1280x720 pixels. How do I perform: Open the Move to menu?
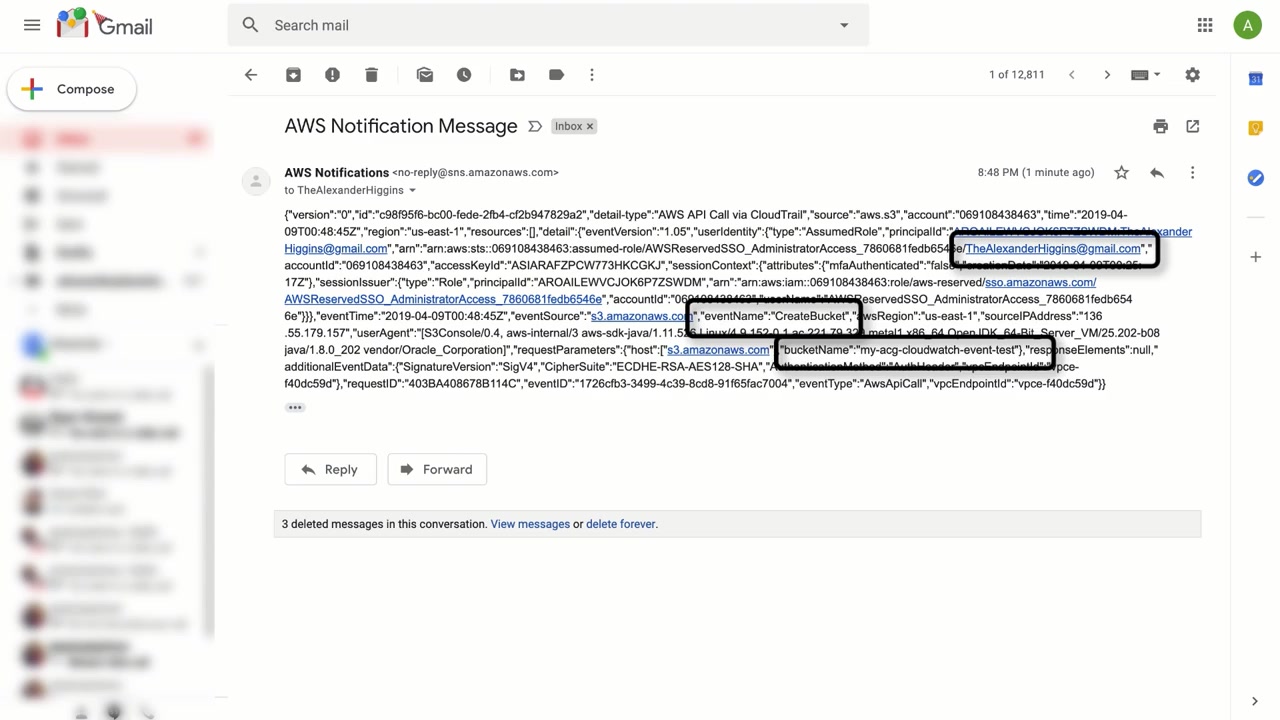[517, 75]
